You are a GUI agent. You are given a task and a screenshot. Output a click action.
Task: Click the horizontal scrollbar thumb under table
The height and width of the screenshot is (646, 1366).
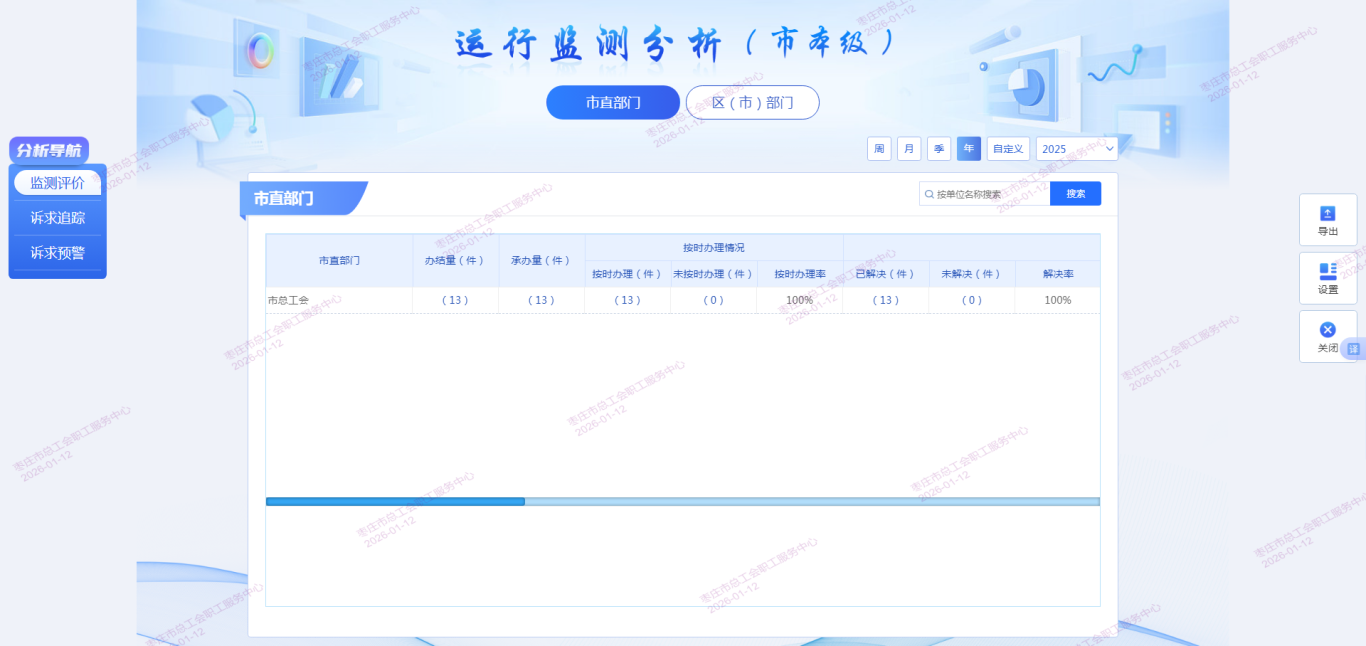395,502
